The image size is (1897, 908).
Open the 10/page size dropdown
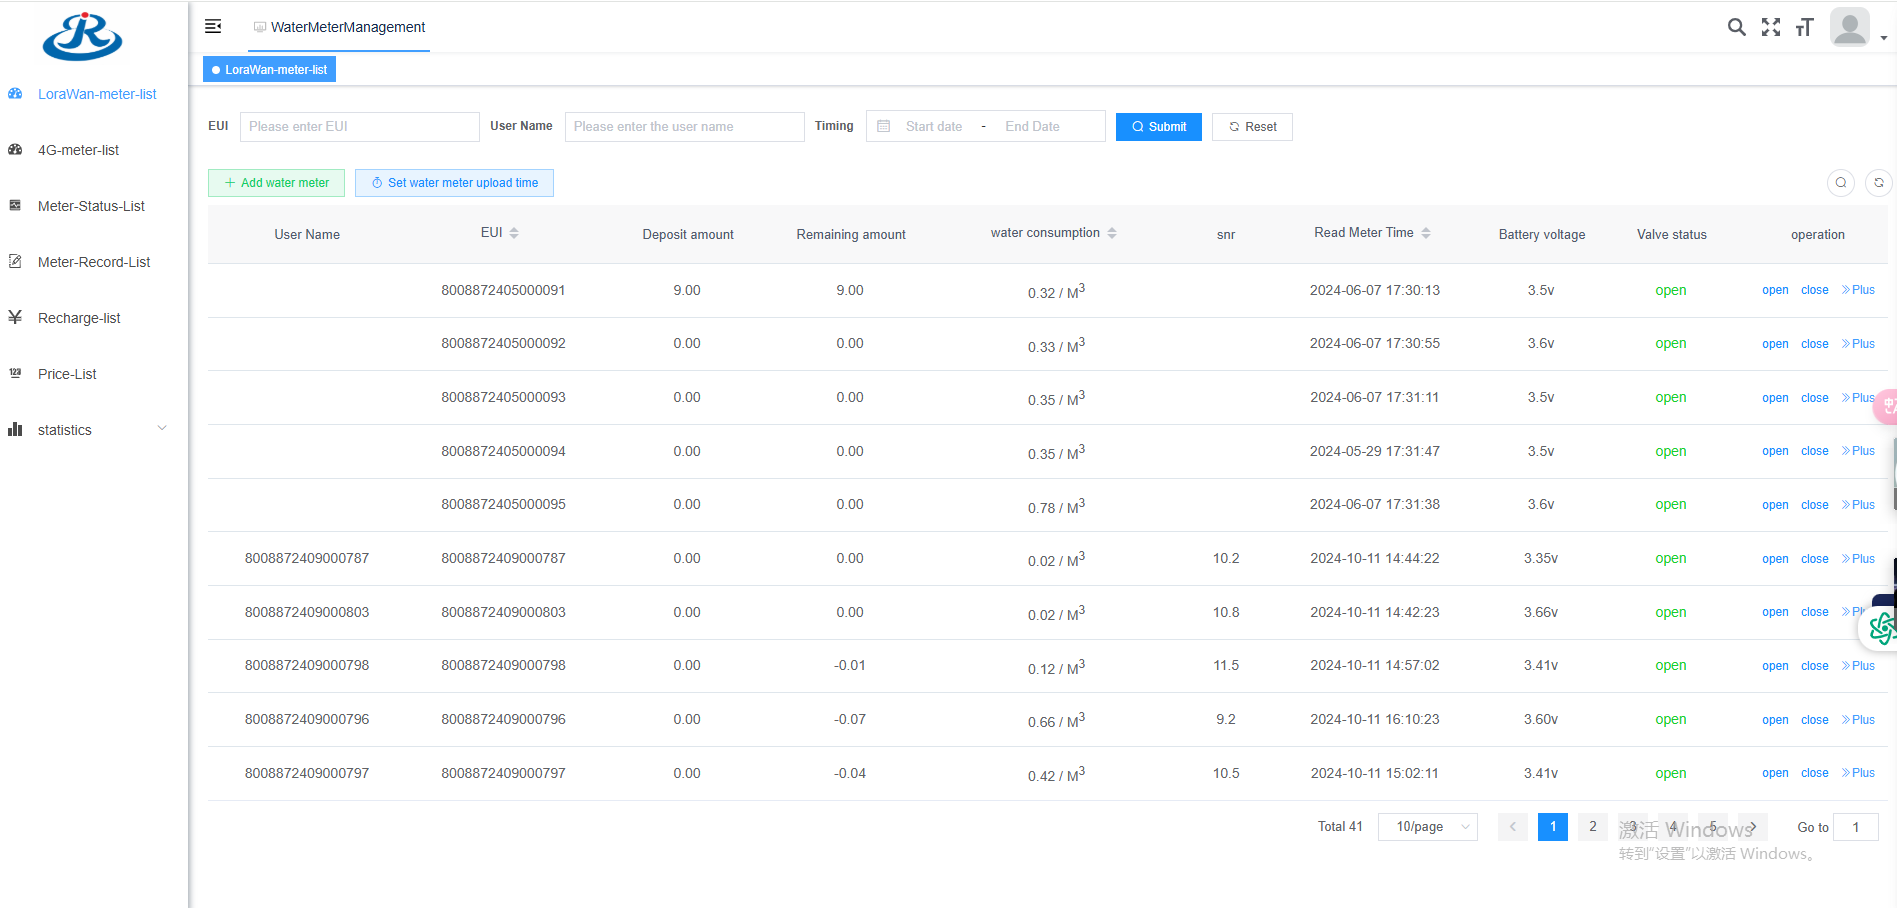(1428, 827)
